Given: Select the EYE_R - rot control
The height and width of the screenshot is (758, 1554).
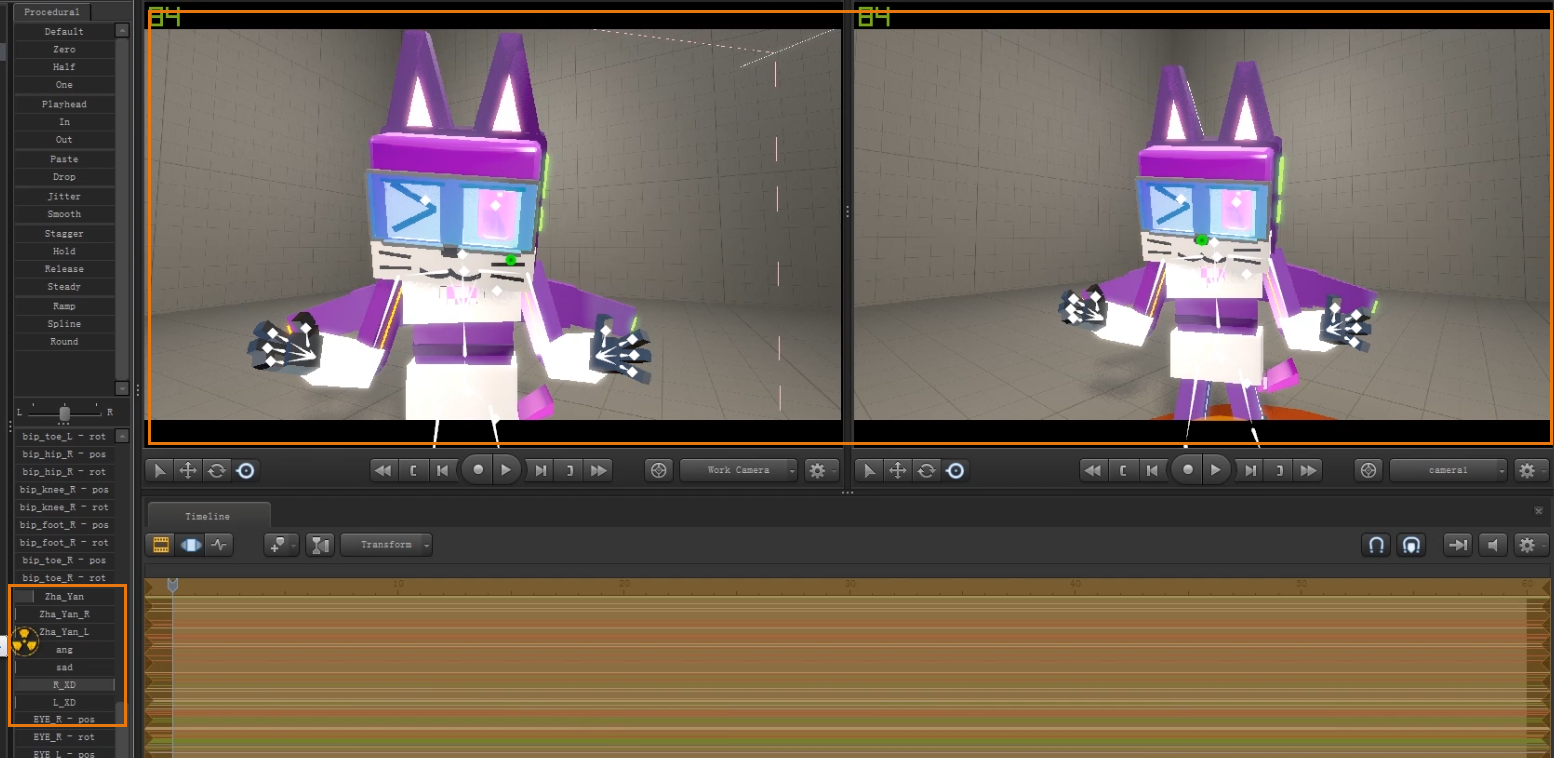Looking at the screenshot, I should [64, 737].
